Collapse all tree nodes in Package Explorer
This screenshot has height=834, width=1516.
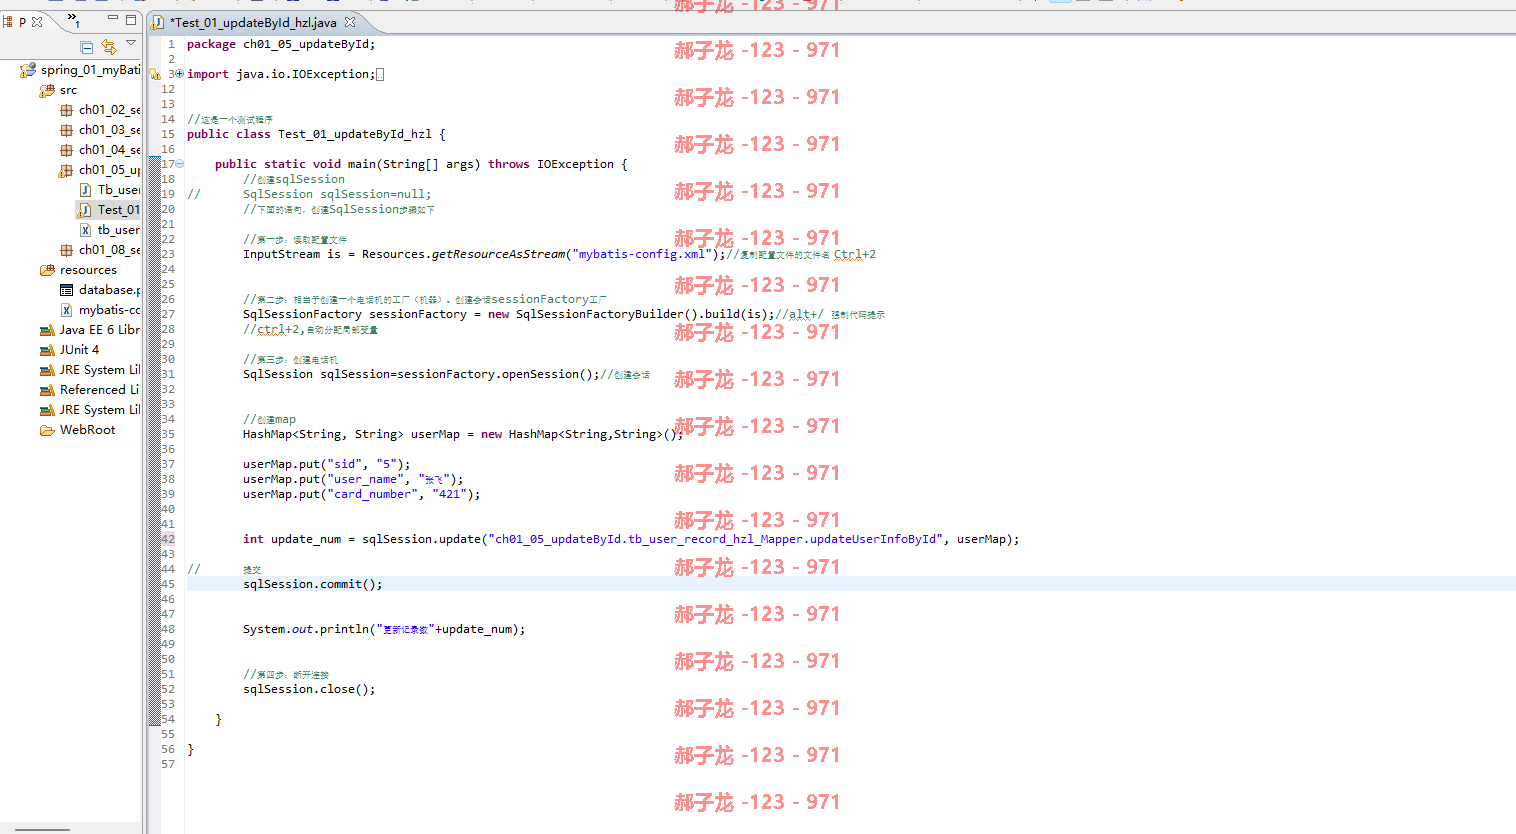(x=87, y=47)
